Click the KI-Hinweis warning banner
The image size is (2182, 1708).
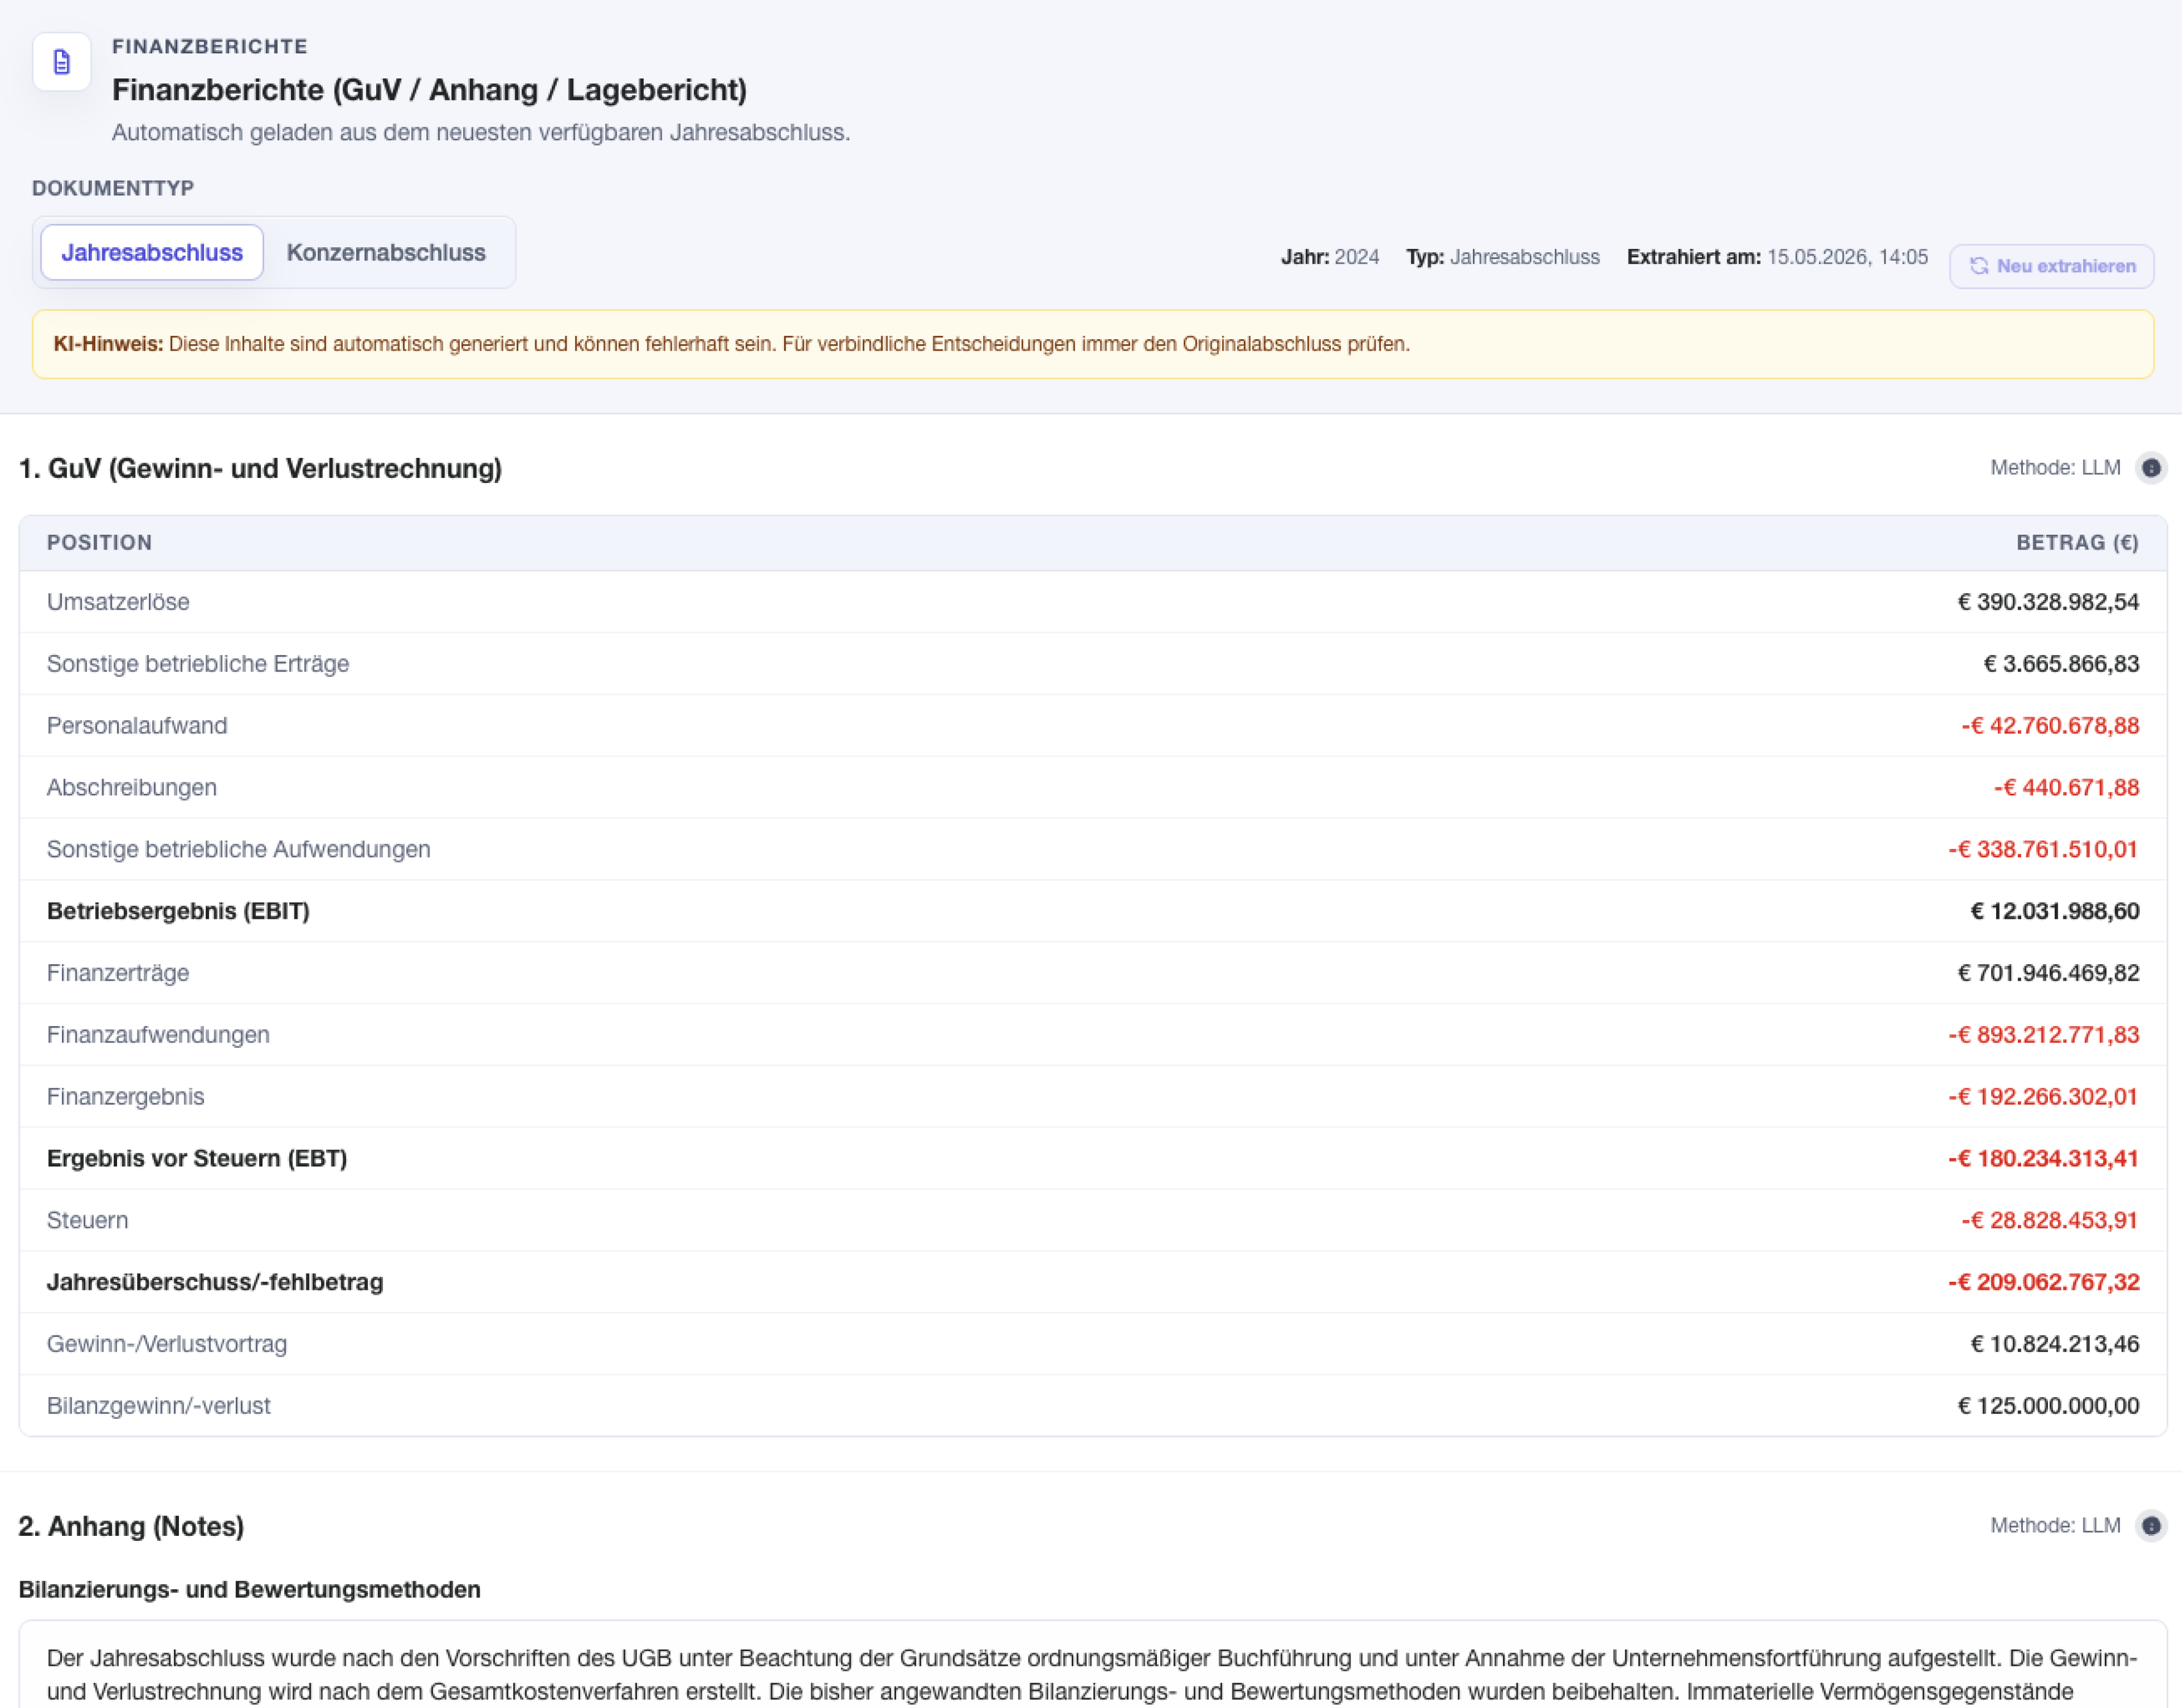point(1092,344)
